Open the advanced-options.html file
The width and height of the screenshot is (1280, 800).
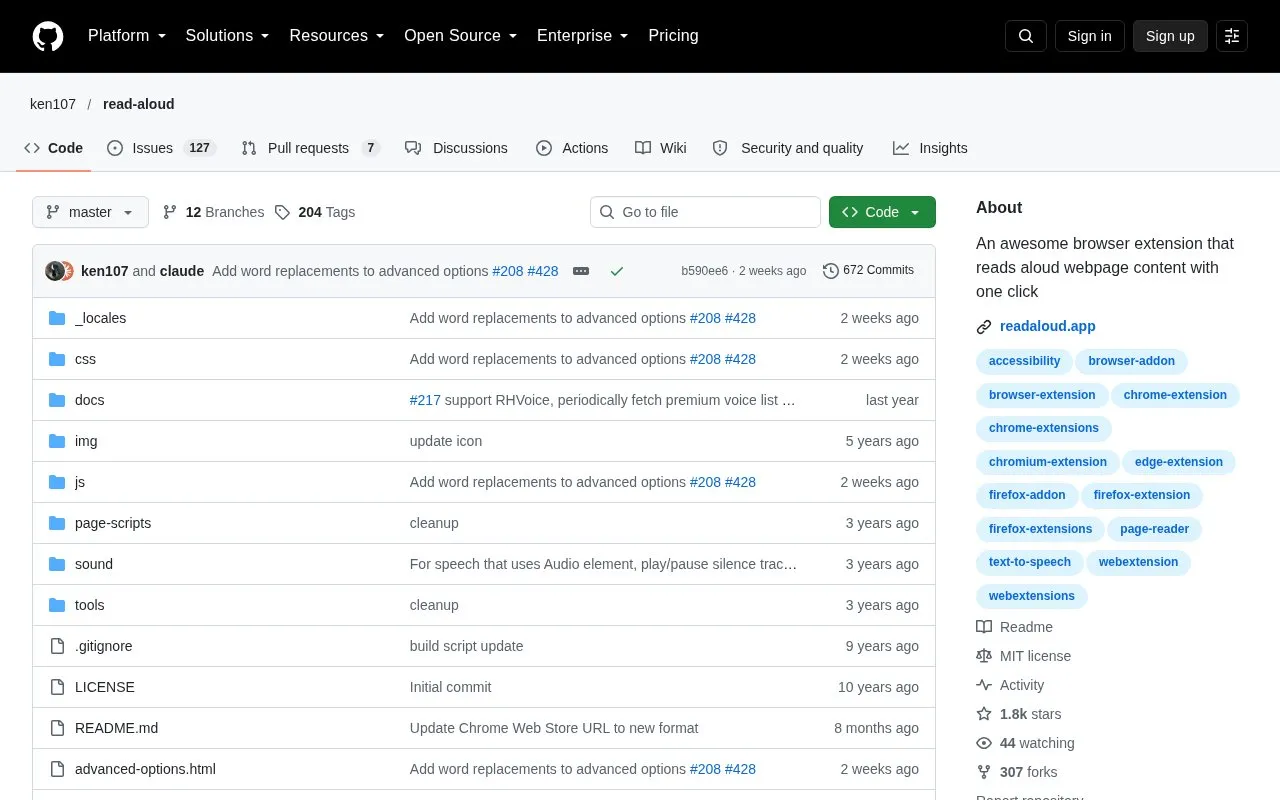[x=145, y=769]
